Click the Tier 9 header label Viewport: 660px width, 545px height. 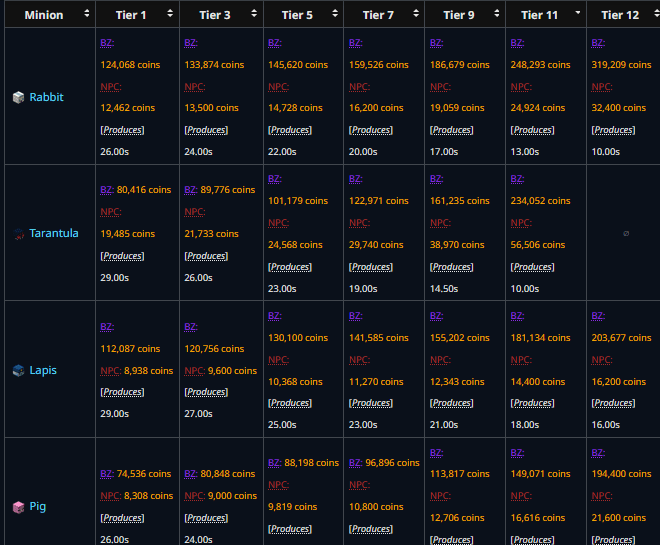(459, 15)
